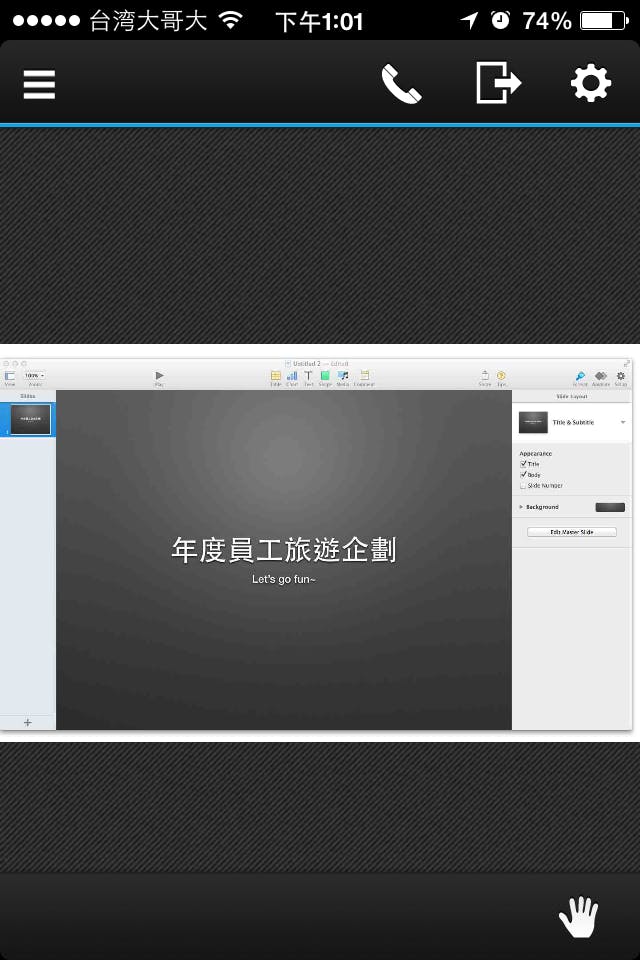Click the Table icon in Keynote toolbar
The image size is (640, 960).
point(276,377)
